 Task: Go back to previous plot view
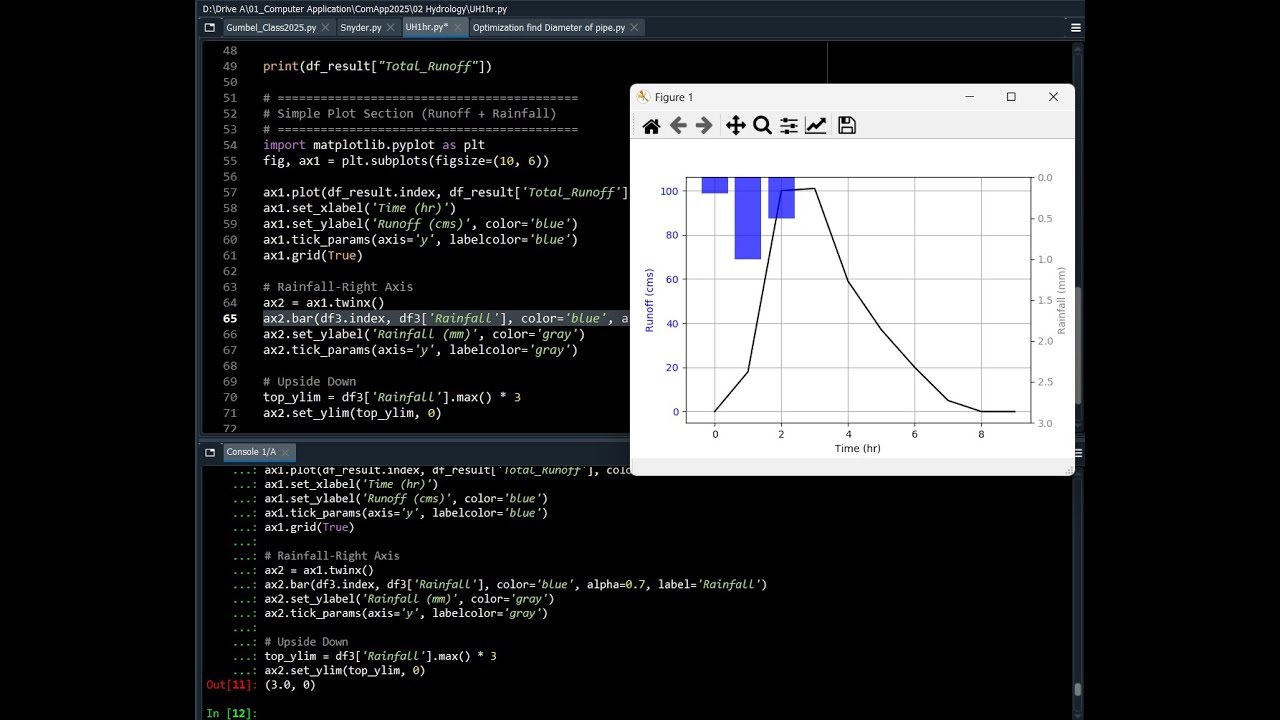pos(678,126)
